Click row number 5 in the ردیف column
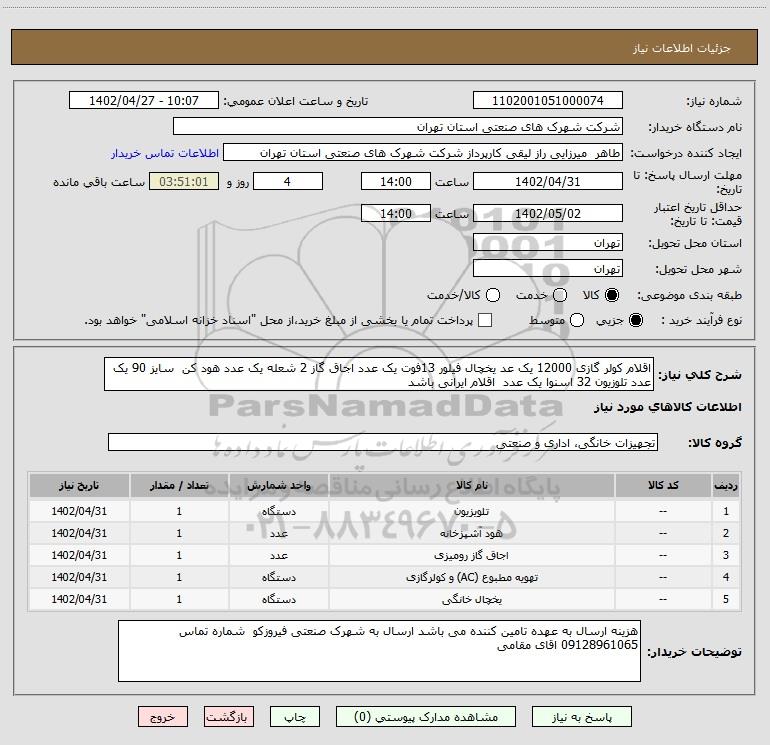Viewport: 770px width, 745px height. 726,599
